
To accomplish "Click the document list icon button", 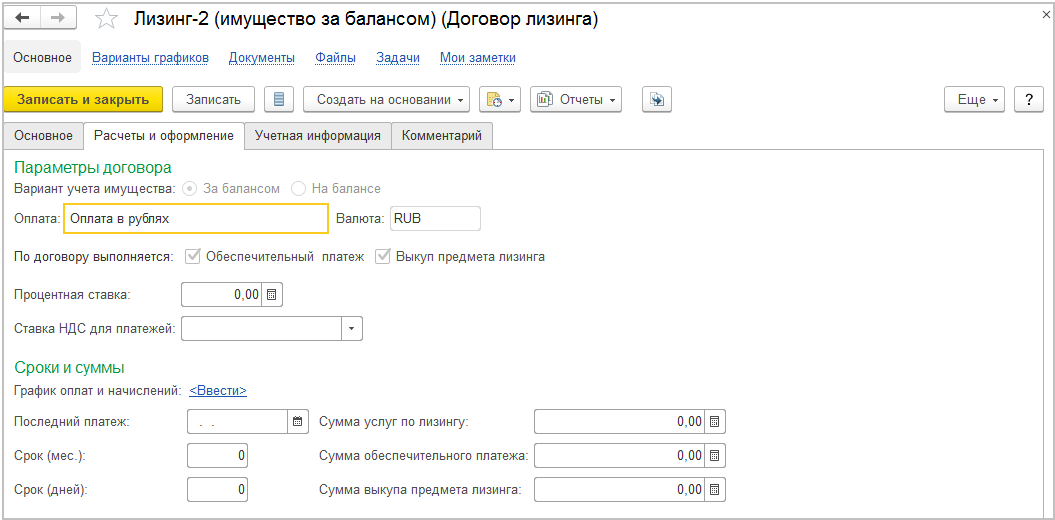I will click(279, 99).
